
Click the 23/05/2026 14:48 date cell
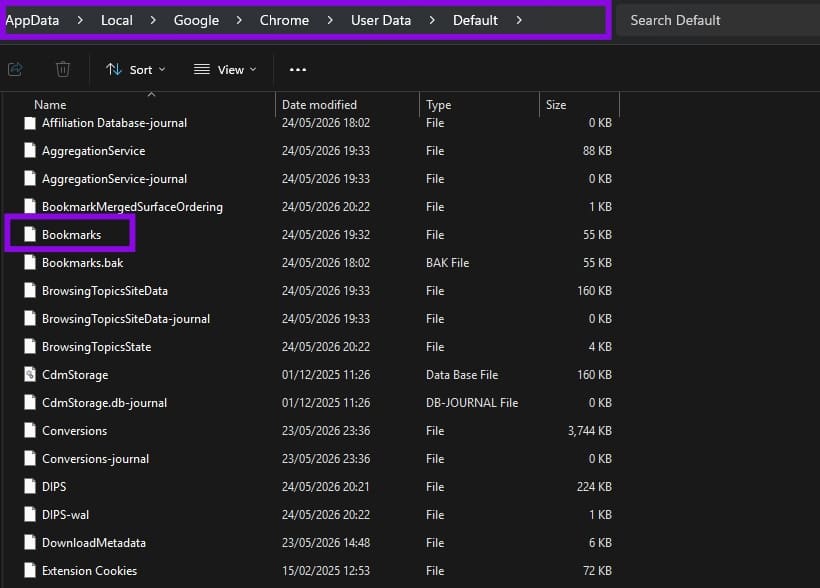pos(325,542)
